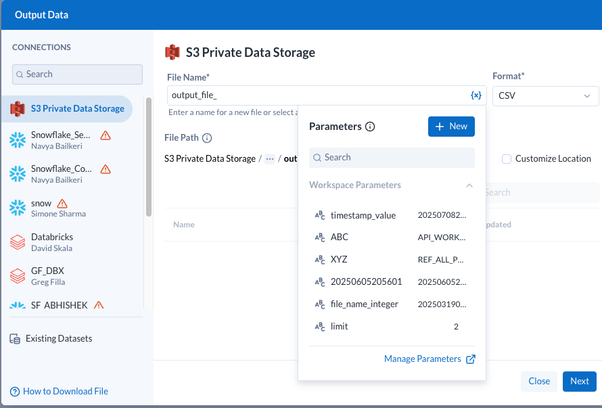Open the How to Download File link

(x=65, y=391)
